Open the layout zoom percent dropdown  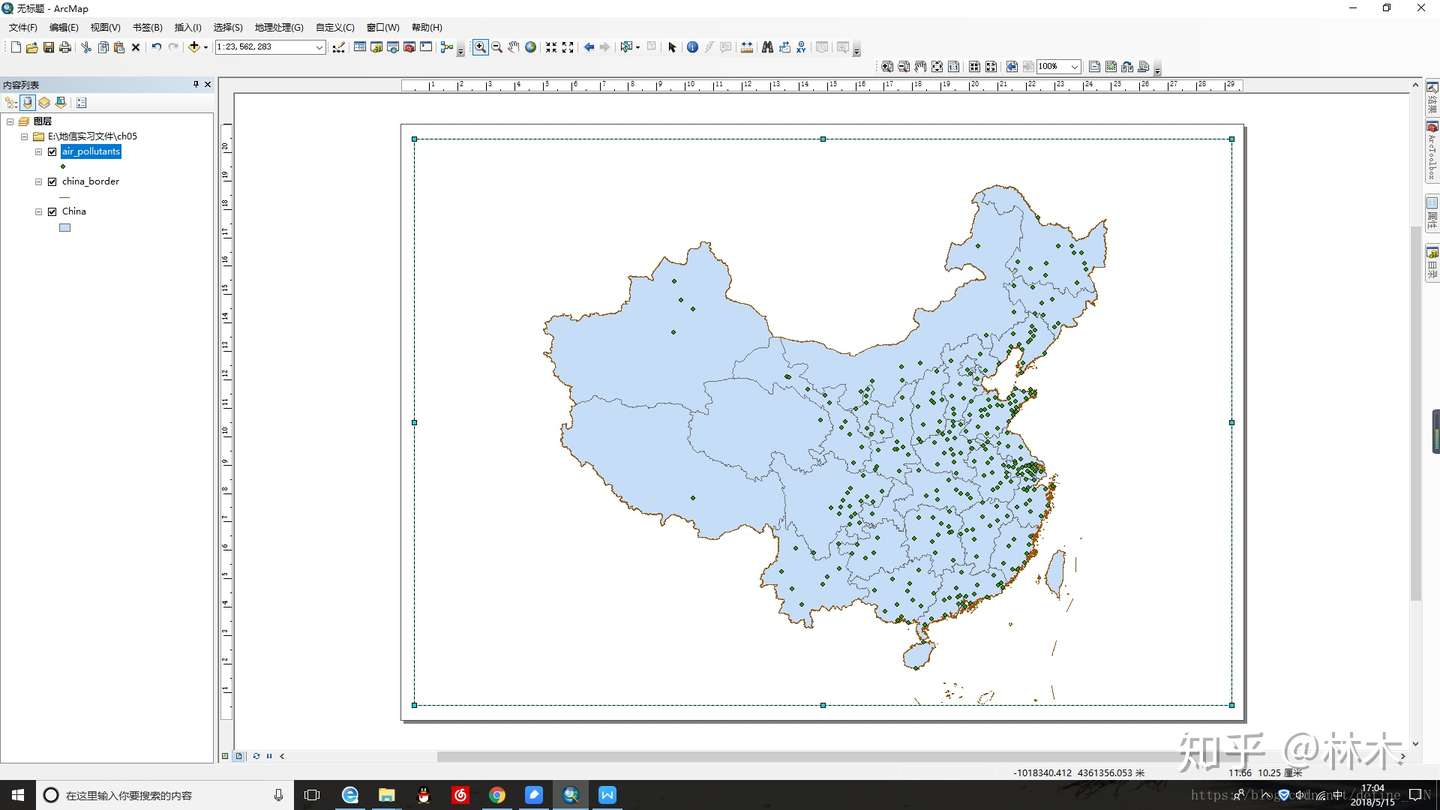[1075, 67]
